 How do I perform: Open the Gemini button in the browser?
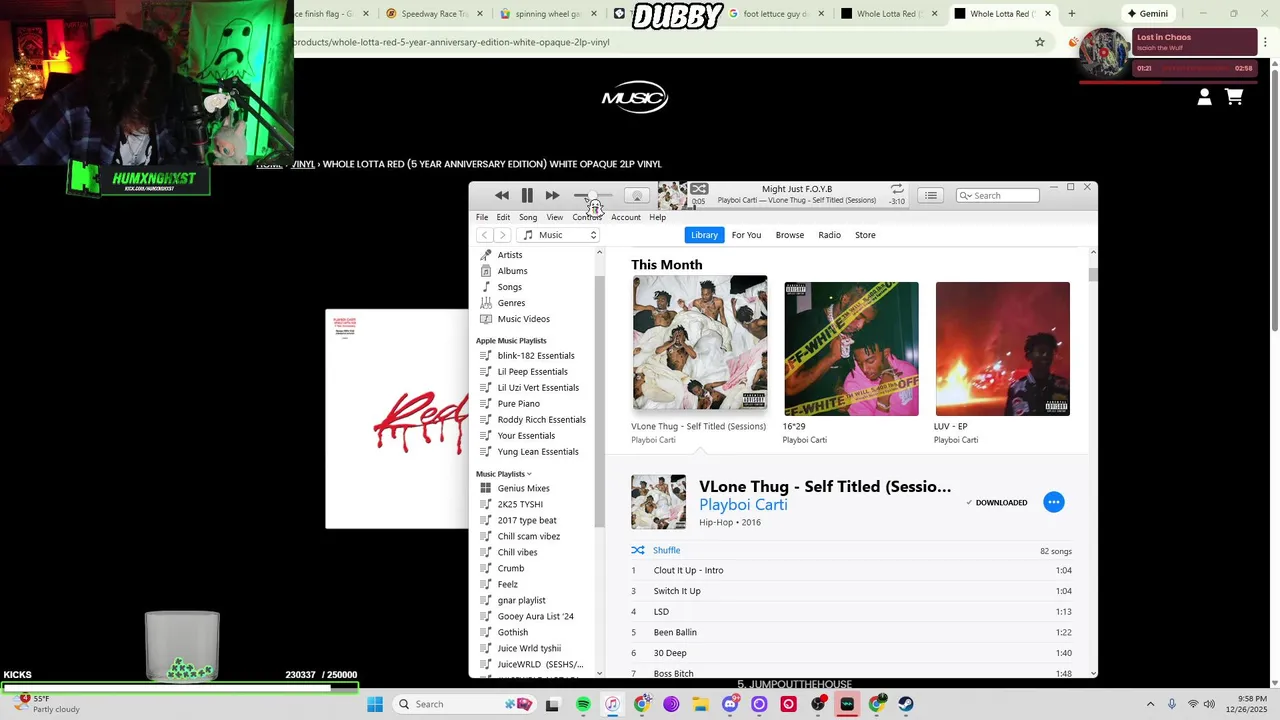coord(1147,14)
